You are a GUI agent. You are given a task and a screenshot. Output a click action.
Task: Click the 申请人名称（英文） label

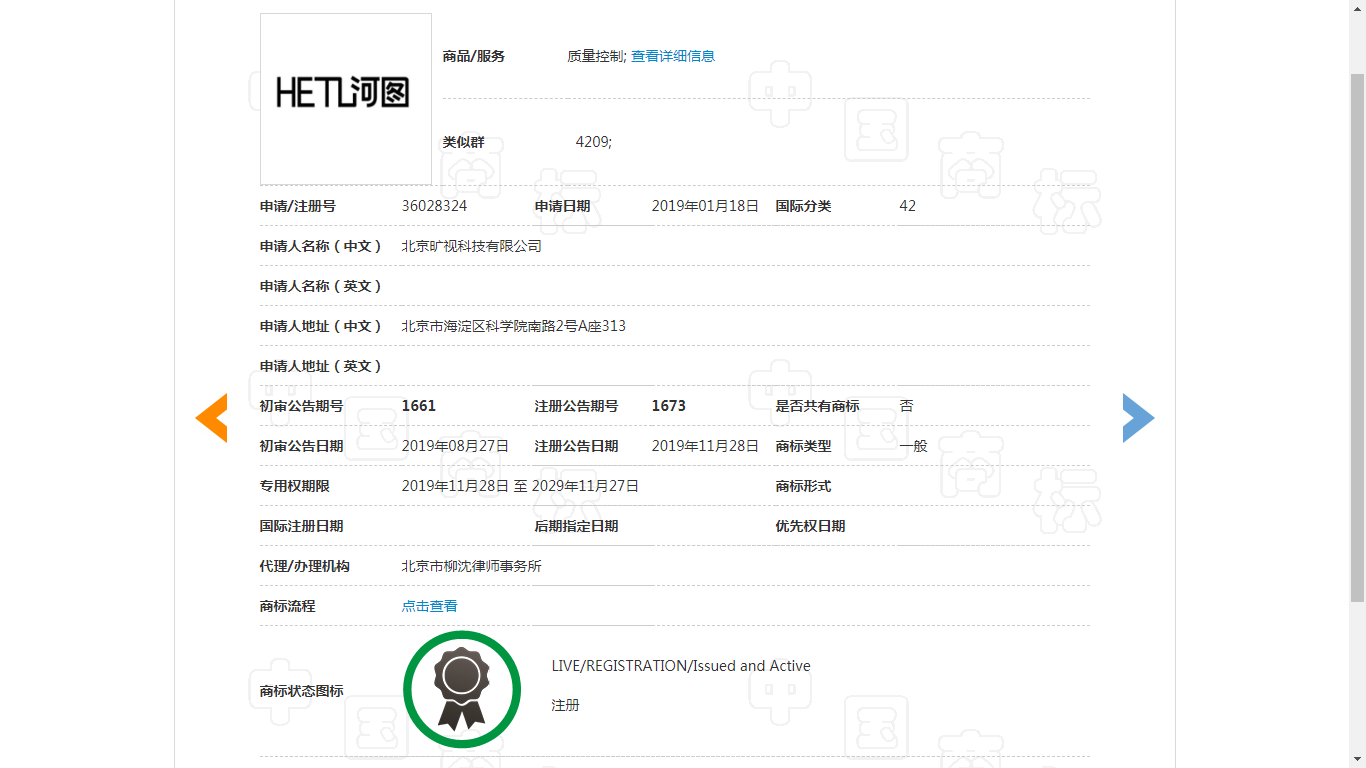pyautogui.click(x=321, y=286)
